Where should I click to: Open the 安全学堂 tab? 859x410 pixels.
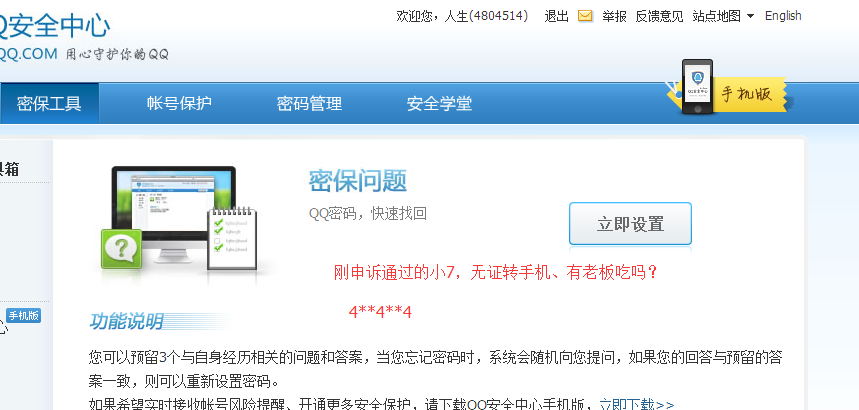[439, 103]
